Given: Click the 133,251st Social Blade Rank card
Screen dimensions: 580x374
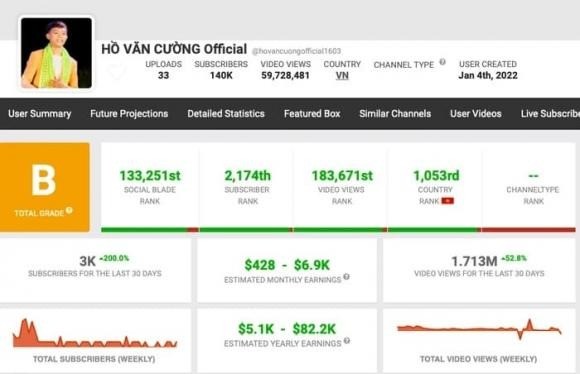Looking at the screenshot, I should [x=150, y=187].
